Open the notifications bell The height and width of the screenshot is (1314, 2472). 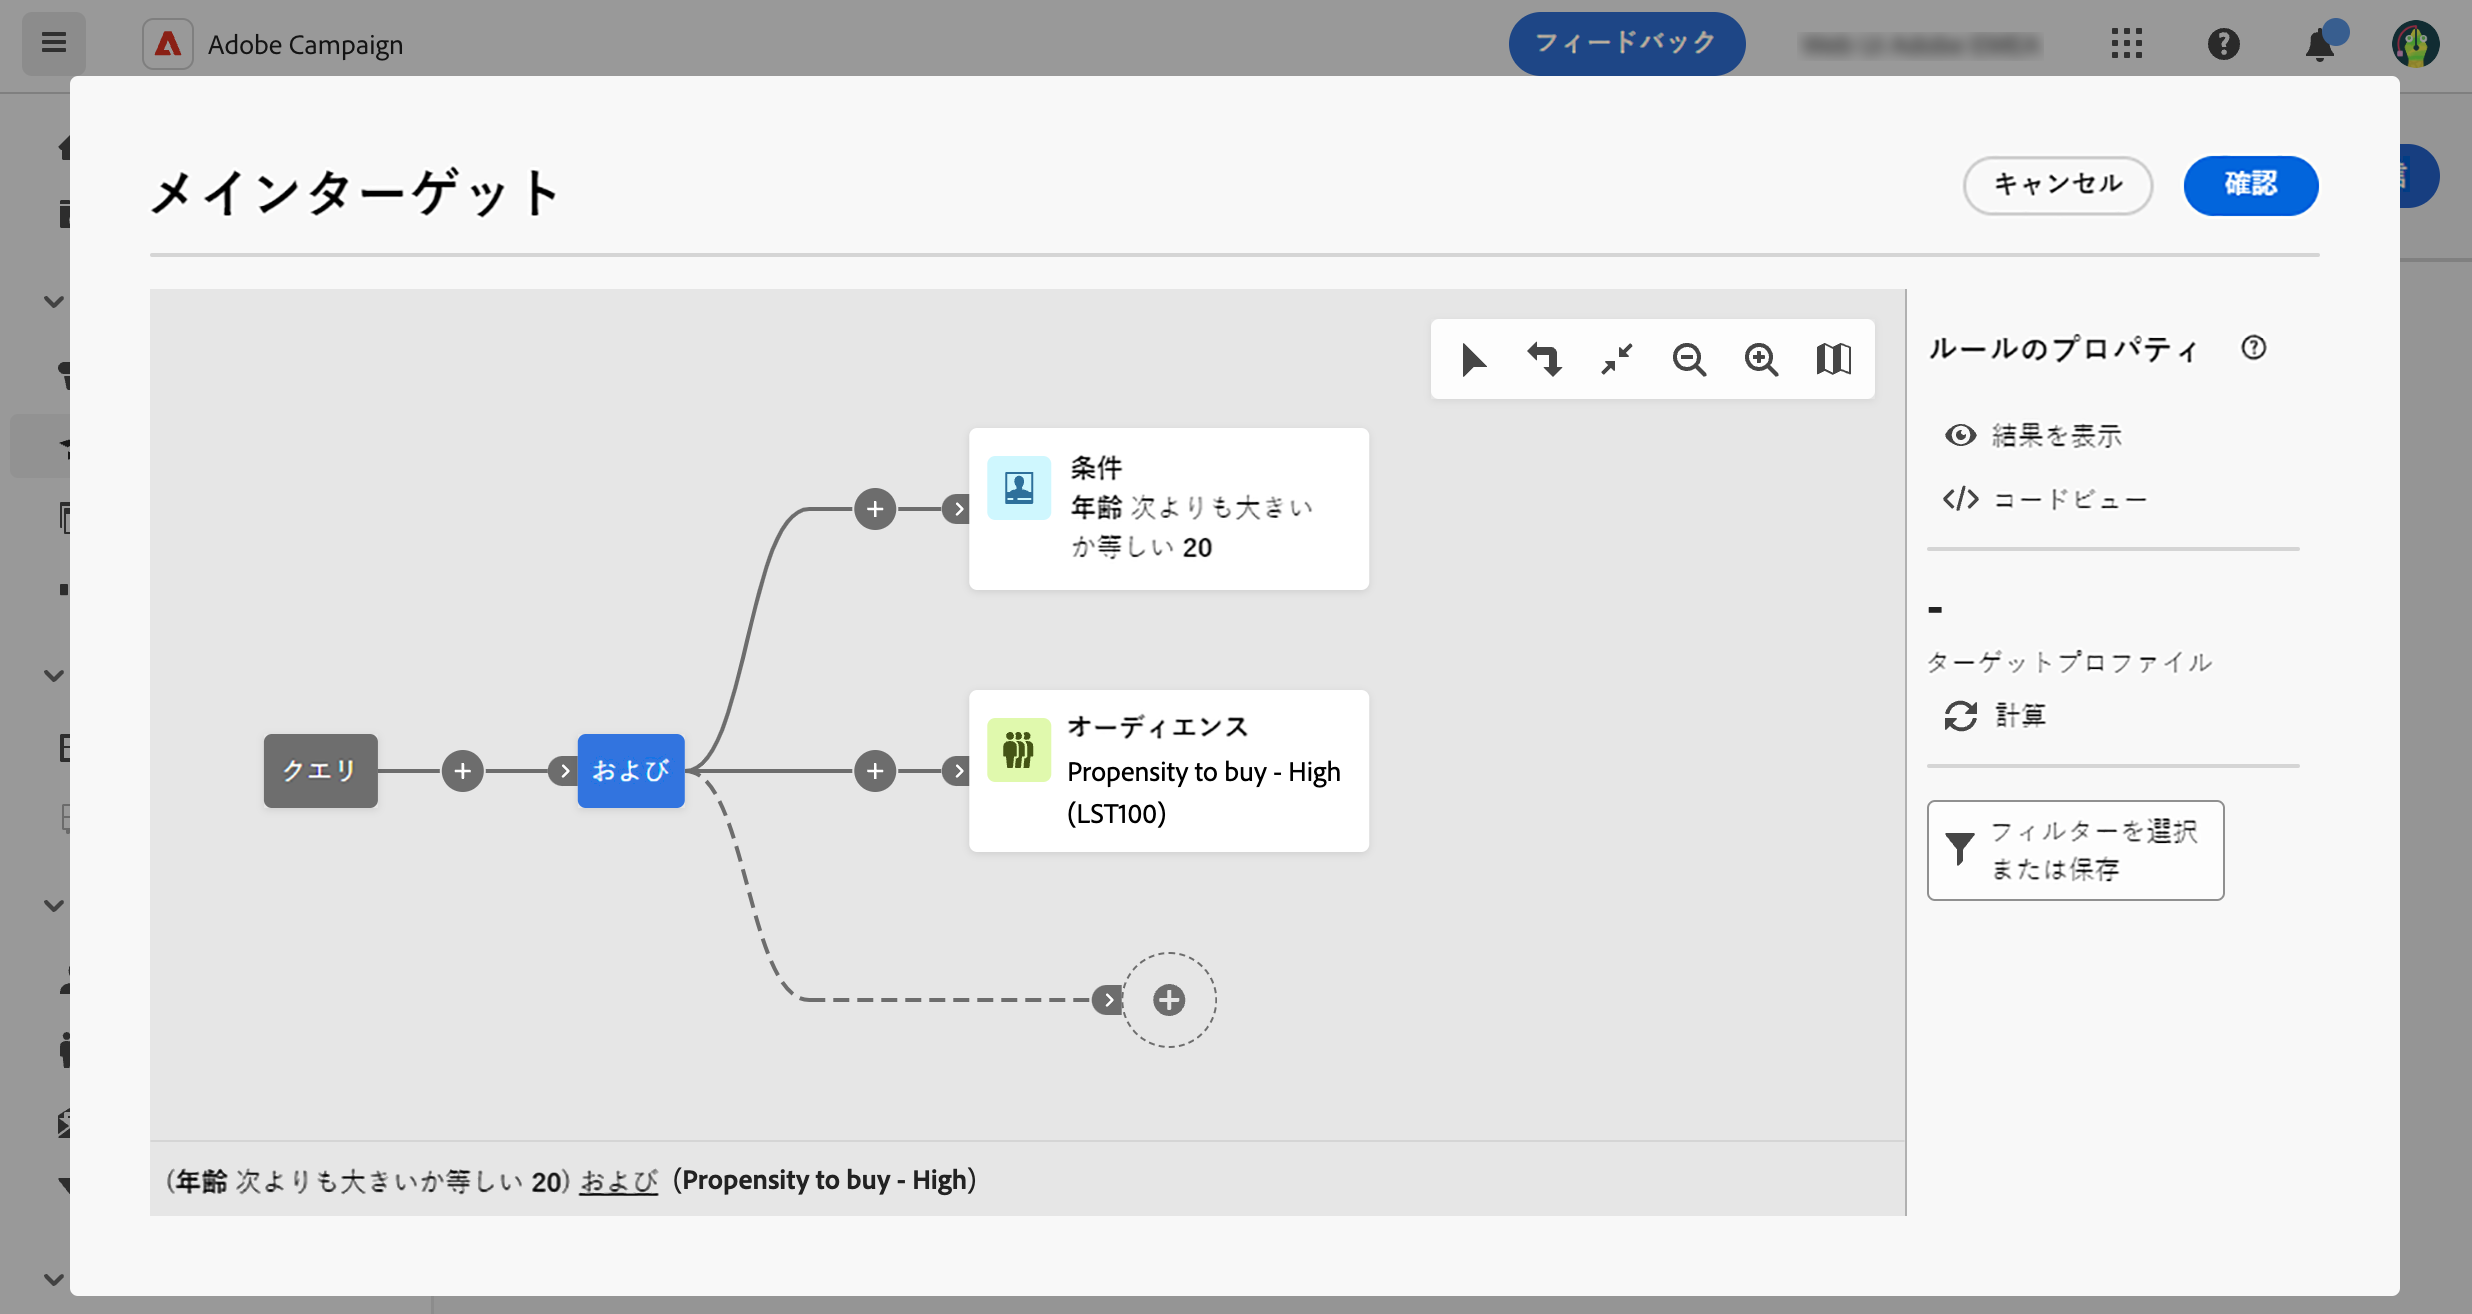click(2319, 45)
